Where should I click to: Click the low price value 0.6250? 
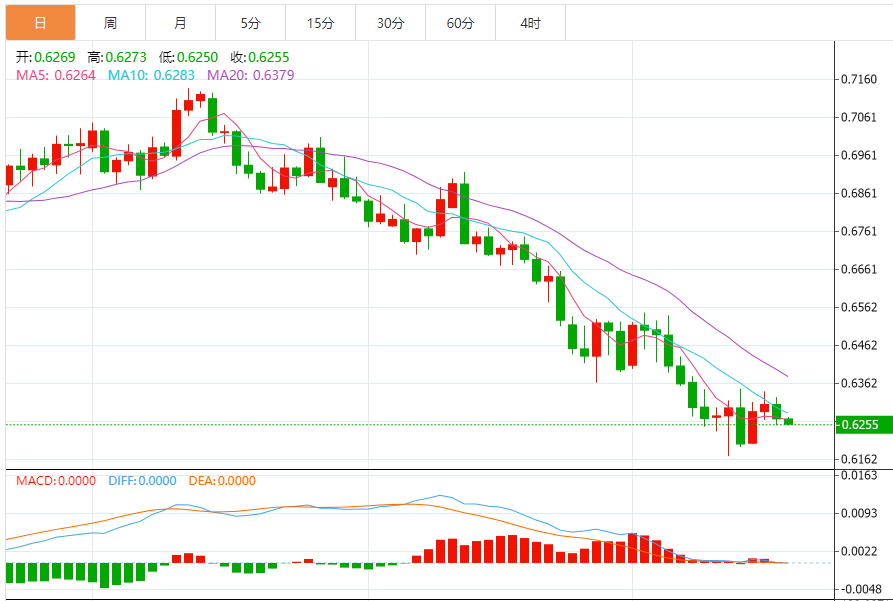click(197, 57)
